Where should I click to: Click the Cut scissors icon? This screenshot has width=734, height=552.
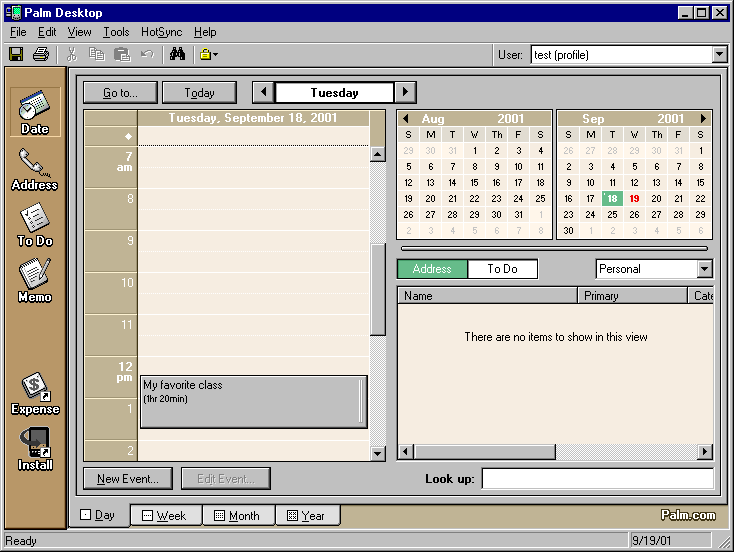72,54
